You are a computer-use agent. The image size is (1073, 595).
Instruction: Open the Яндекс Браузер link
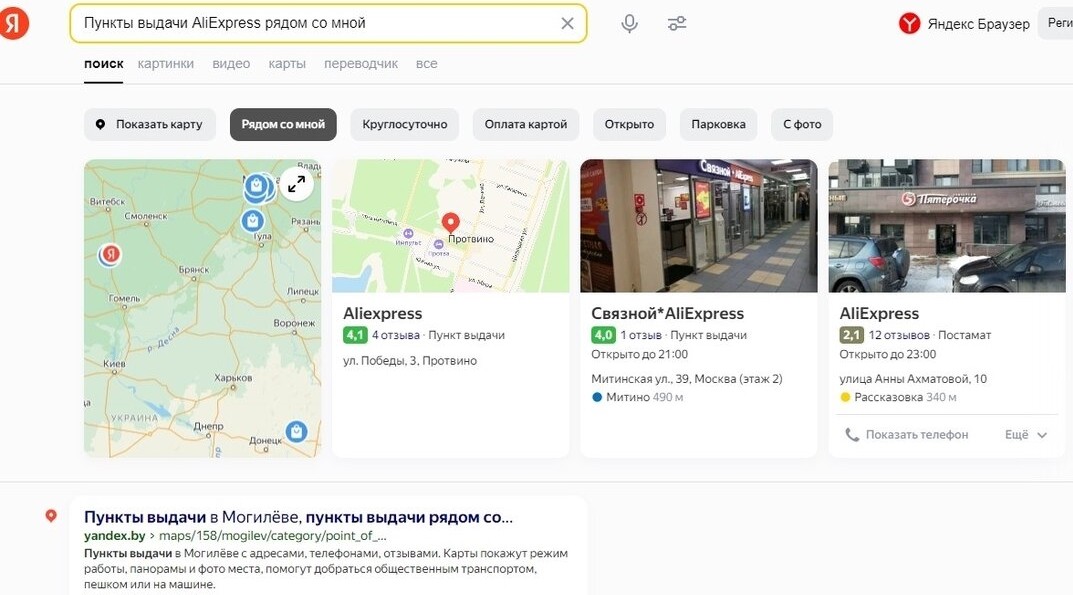[979, 24]
